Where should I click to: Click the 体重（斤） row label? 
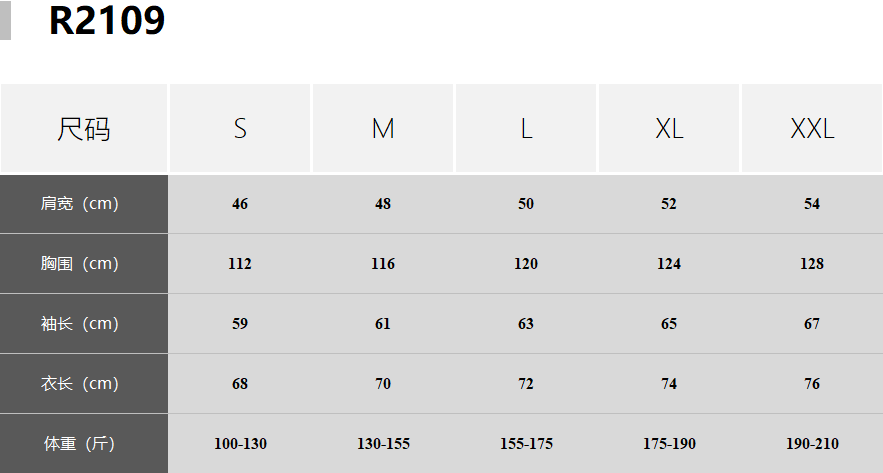click(80, 444)
